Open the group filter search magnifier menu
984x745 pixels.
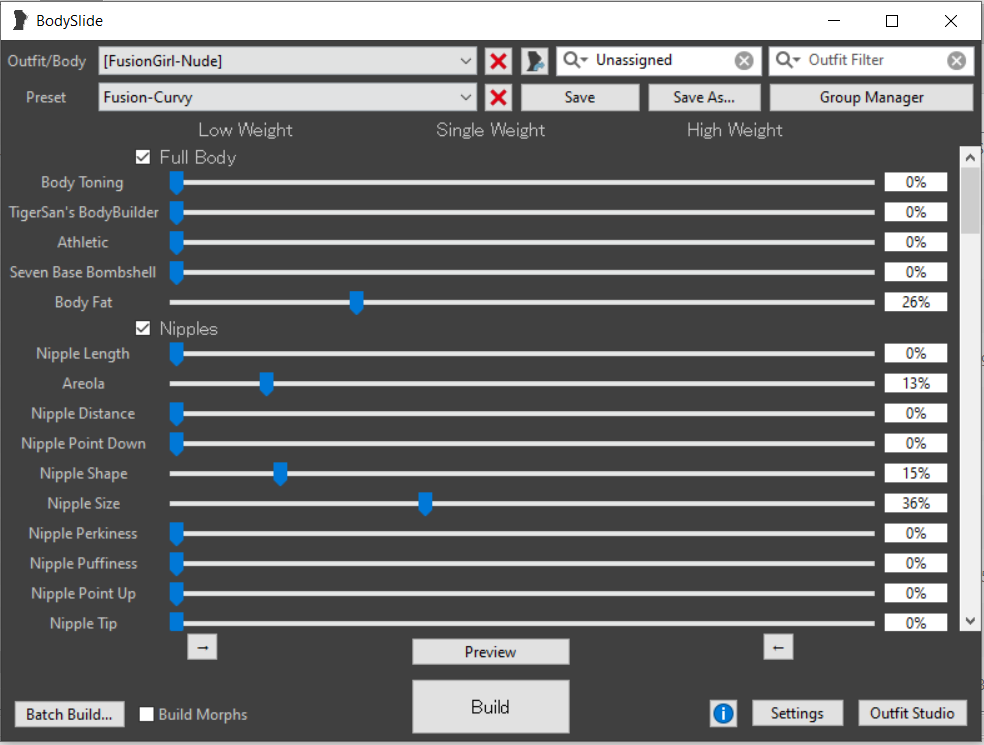tap(575, 60)
